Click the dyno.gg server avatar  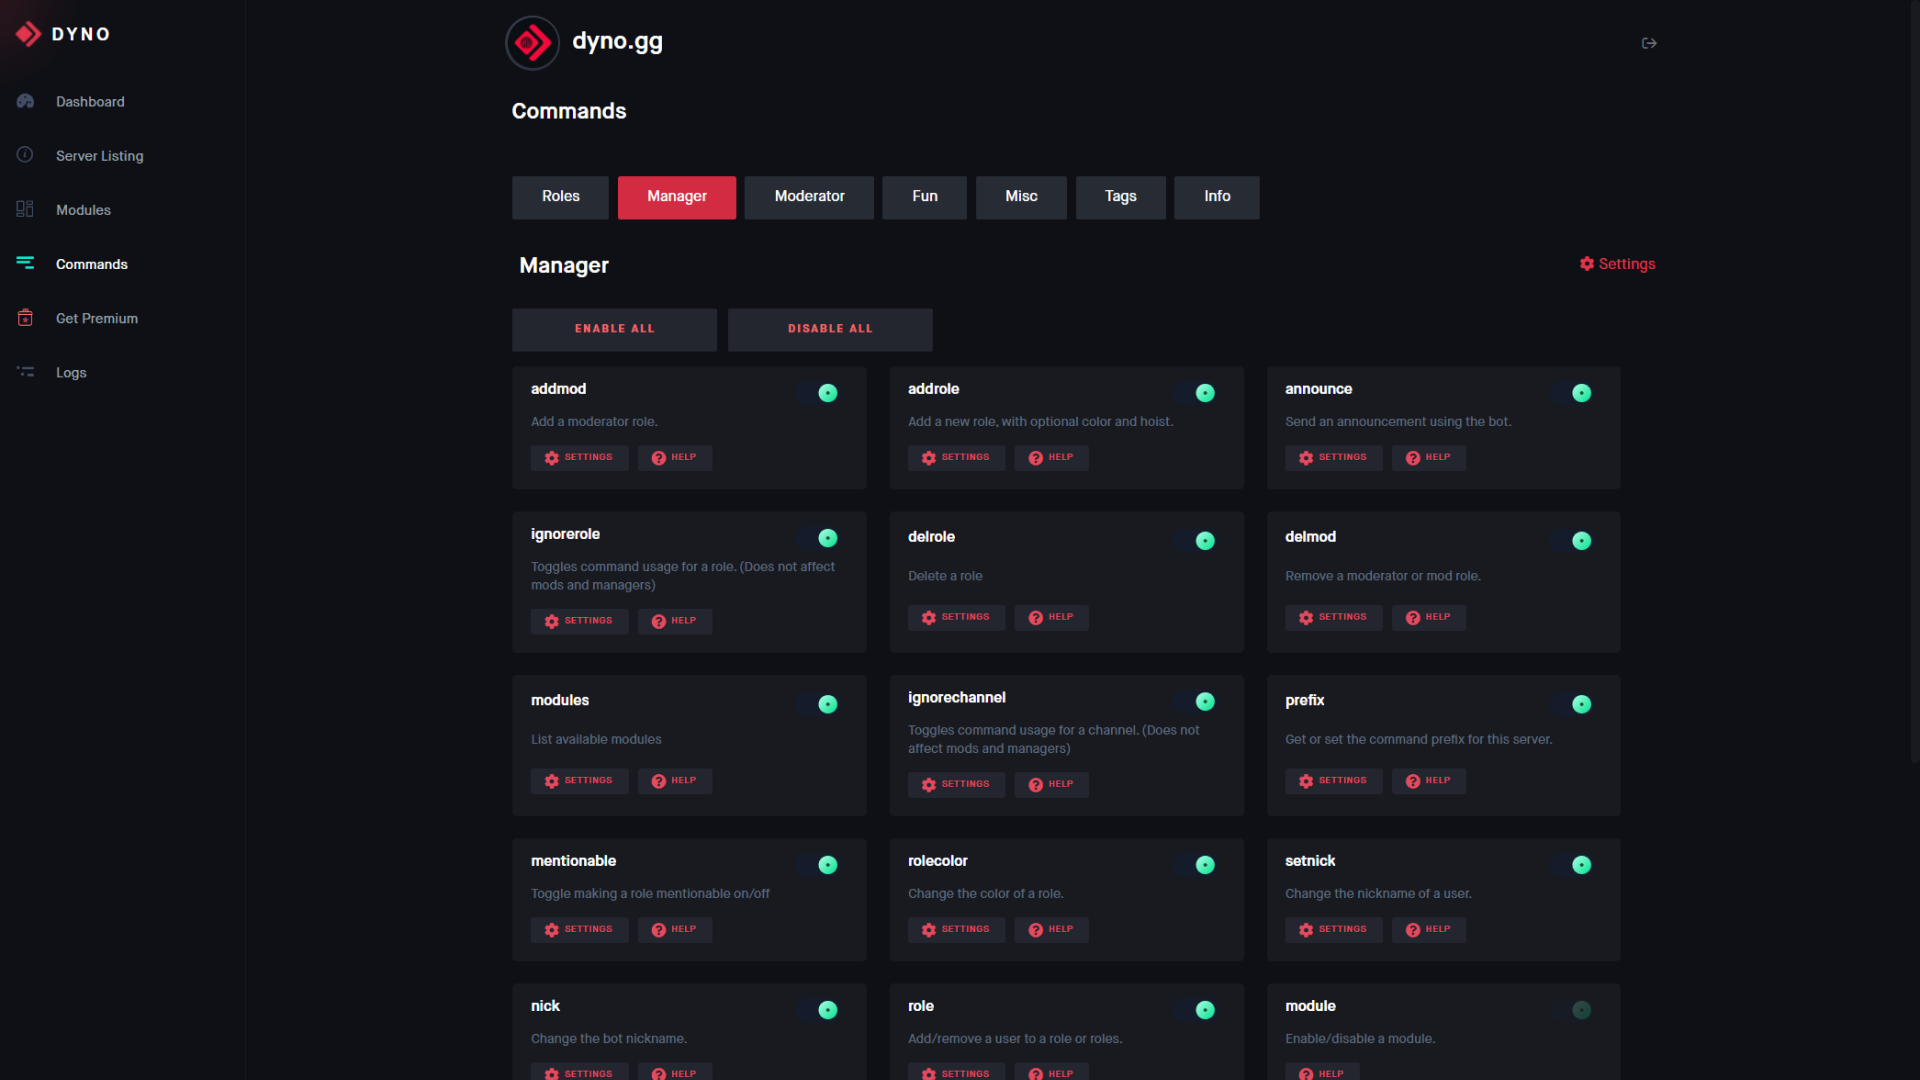click(x=532, y=43)
